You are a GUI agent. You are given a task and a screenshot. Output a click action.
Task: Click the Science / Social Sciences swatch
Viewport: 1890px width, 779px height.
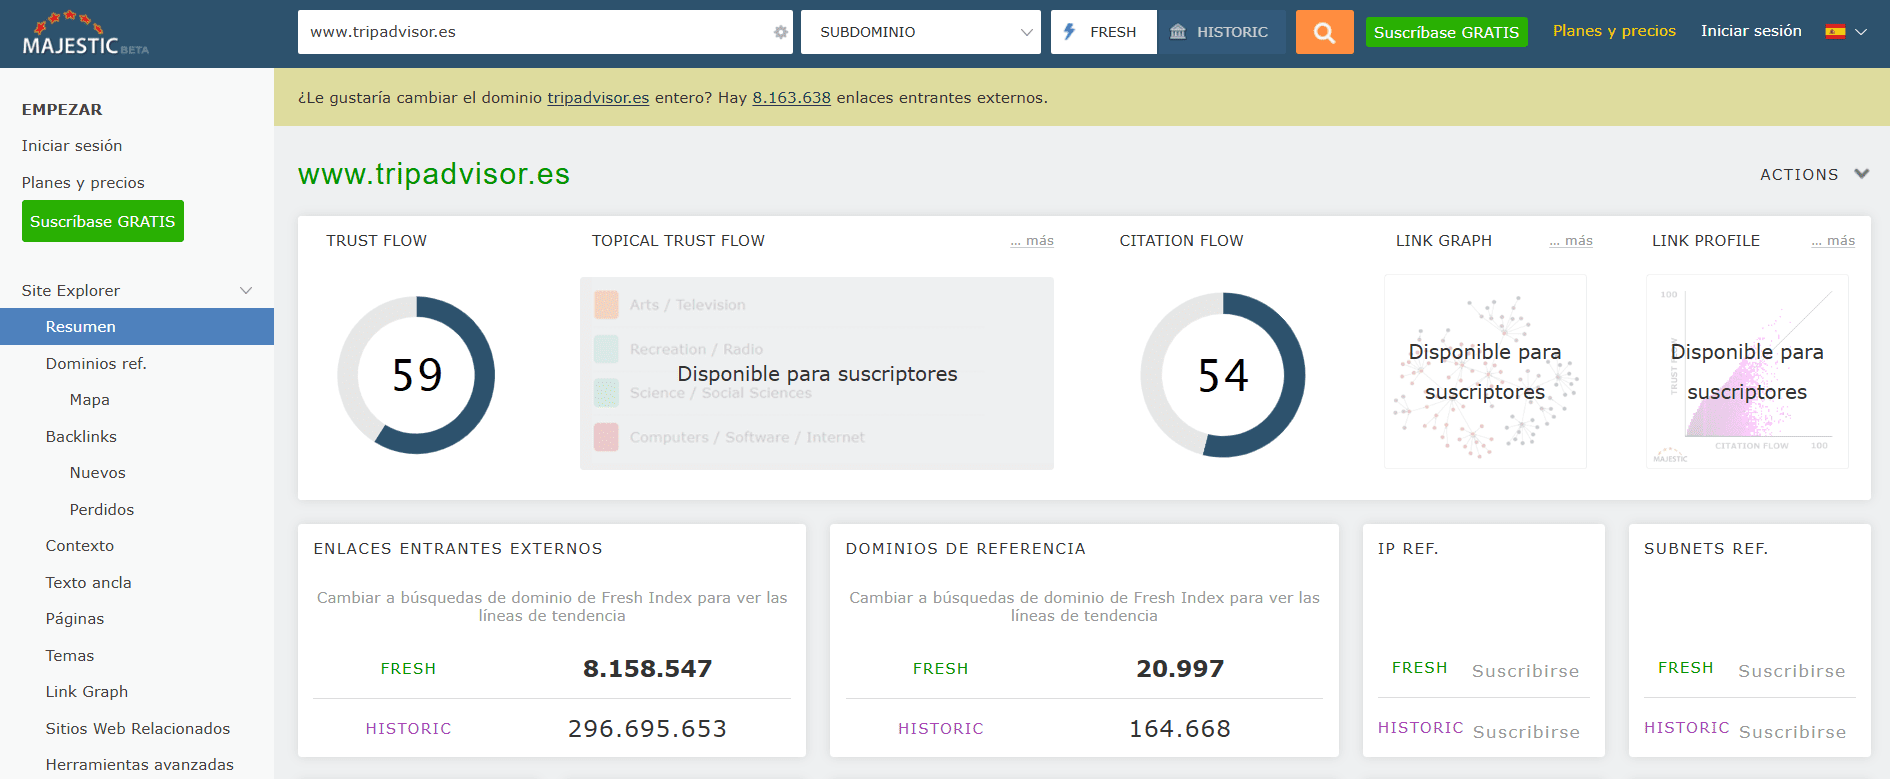pos(606,393)
